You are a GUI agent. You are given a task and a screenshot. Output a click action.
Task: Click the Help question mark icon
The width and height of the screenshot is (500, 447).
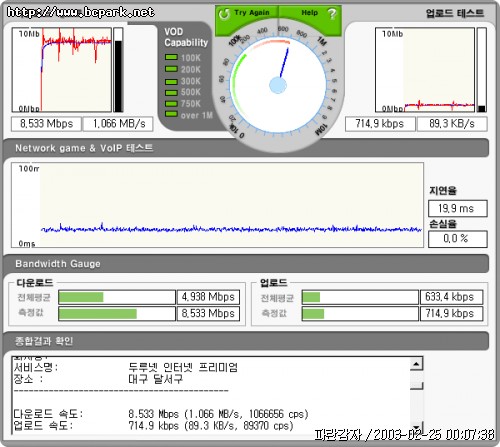[332, 14]
